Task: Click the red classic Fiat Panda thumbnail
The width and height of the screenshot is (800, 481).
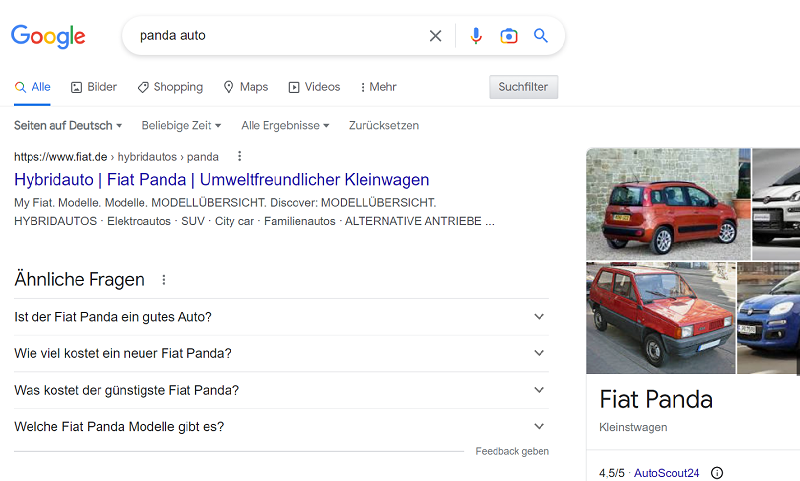Action: 659,317
